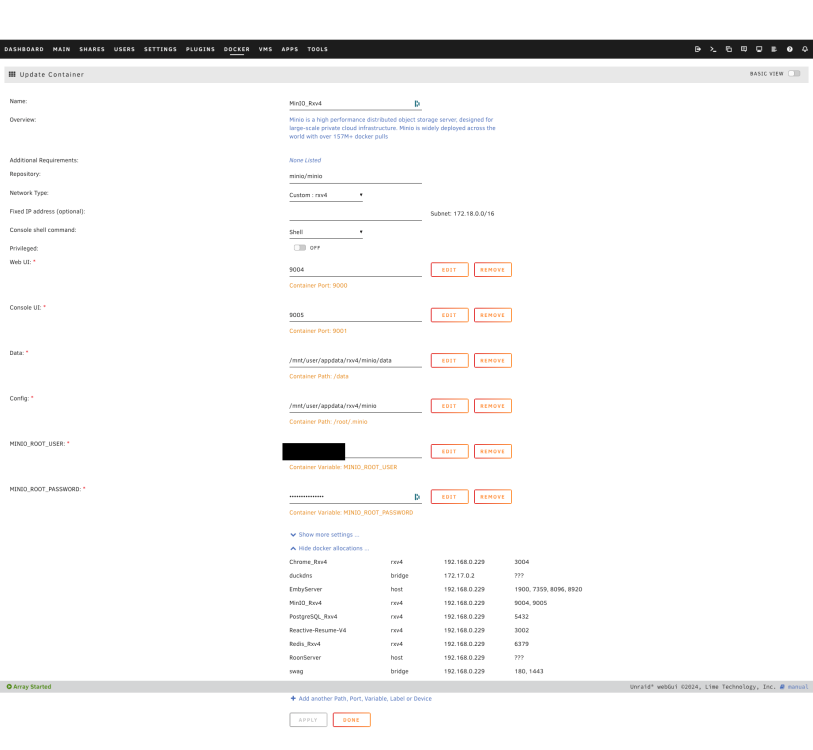Click the Reactive-Resume-V4 allocation row

tap(409, 630)
